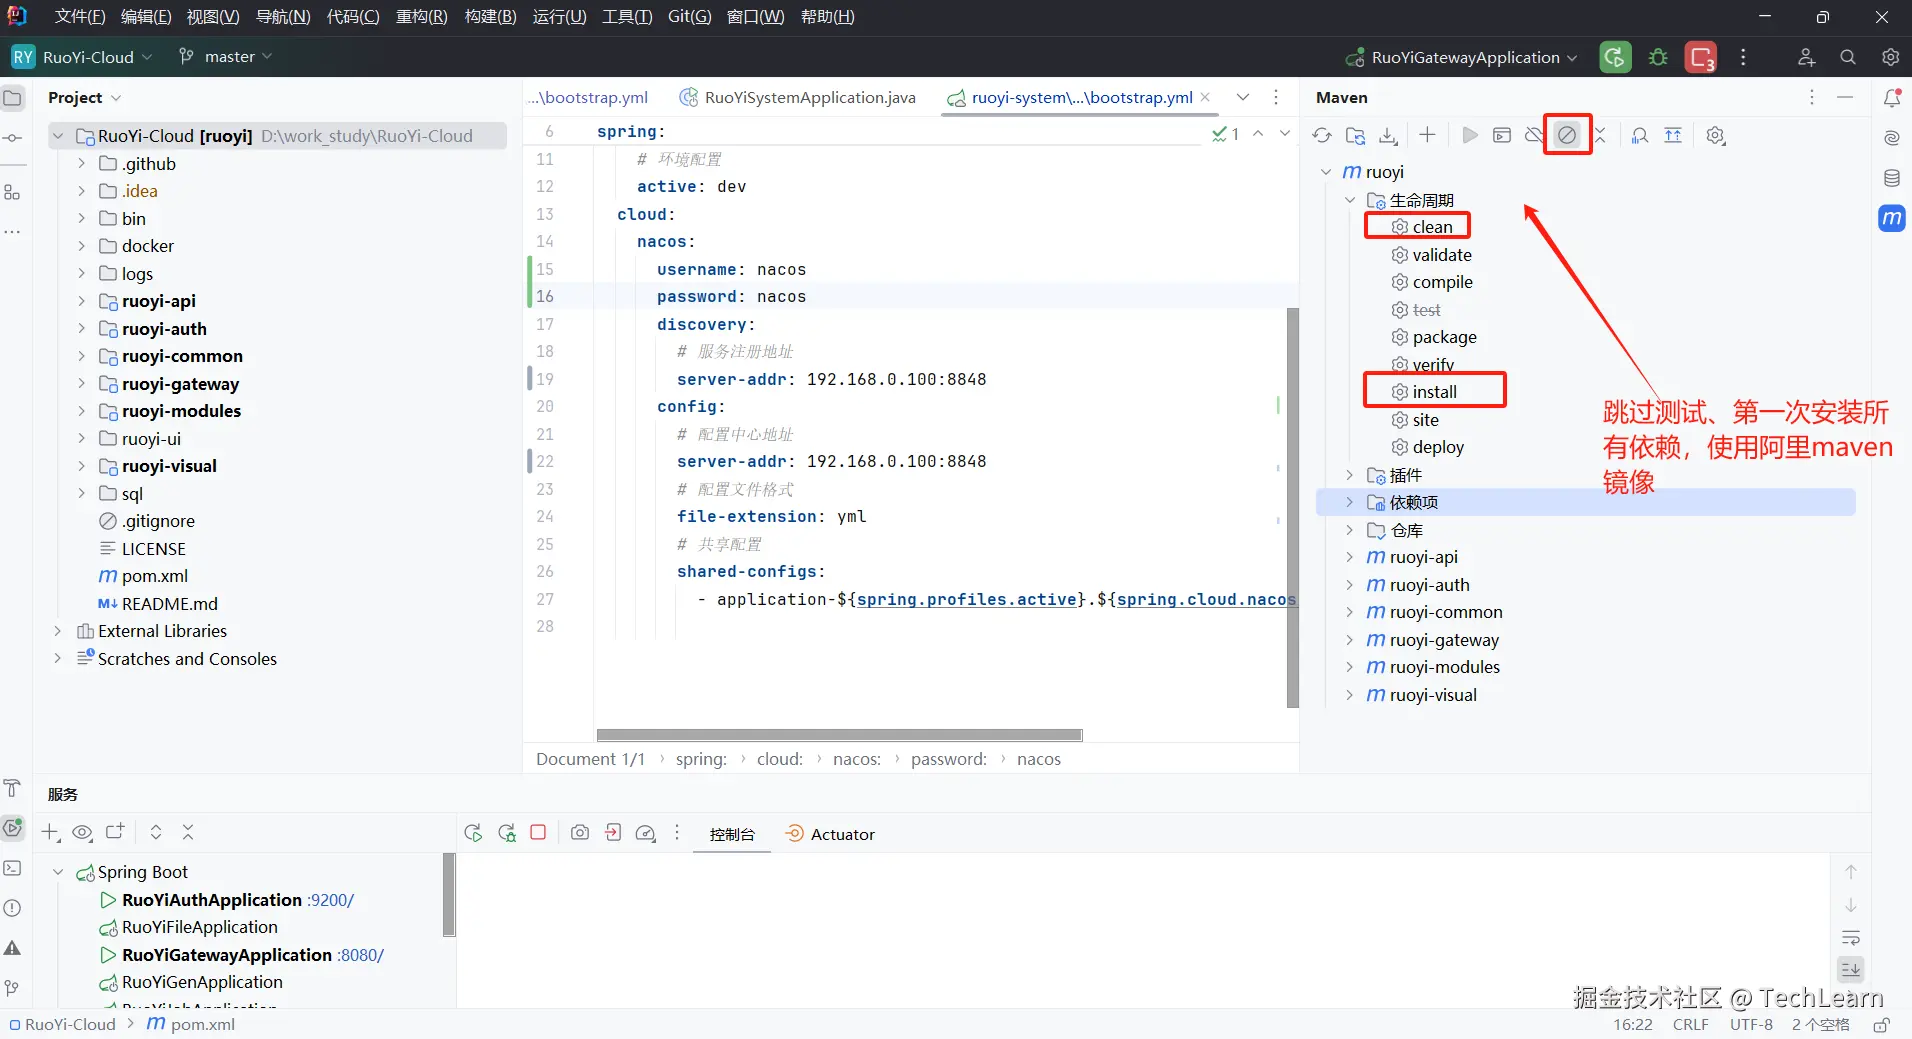Open the AI Assistant spiral icon
The width and height of the screenshot is (1912, 1039).
[x=1892, y=138]
